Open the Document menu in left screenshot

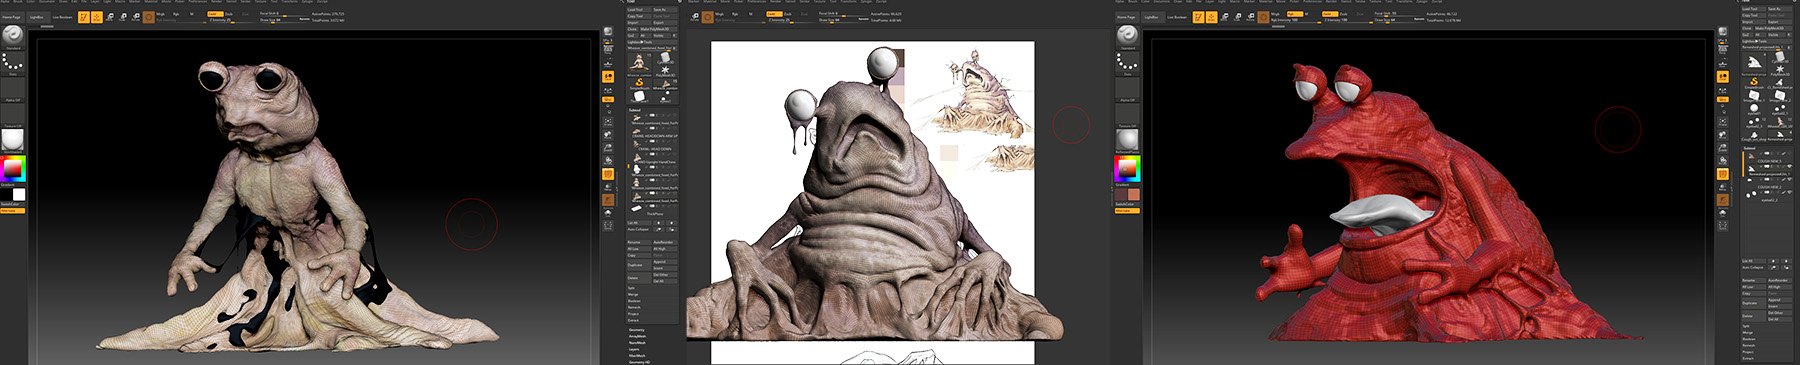[47, 2]
